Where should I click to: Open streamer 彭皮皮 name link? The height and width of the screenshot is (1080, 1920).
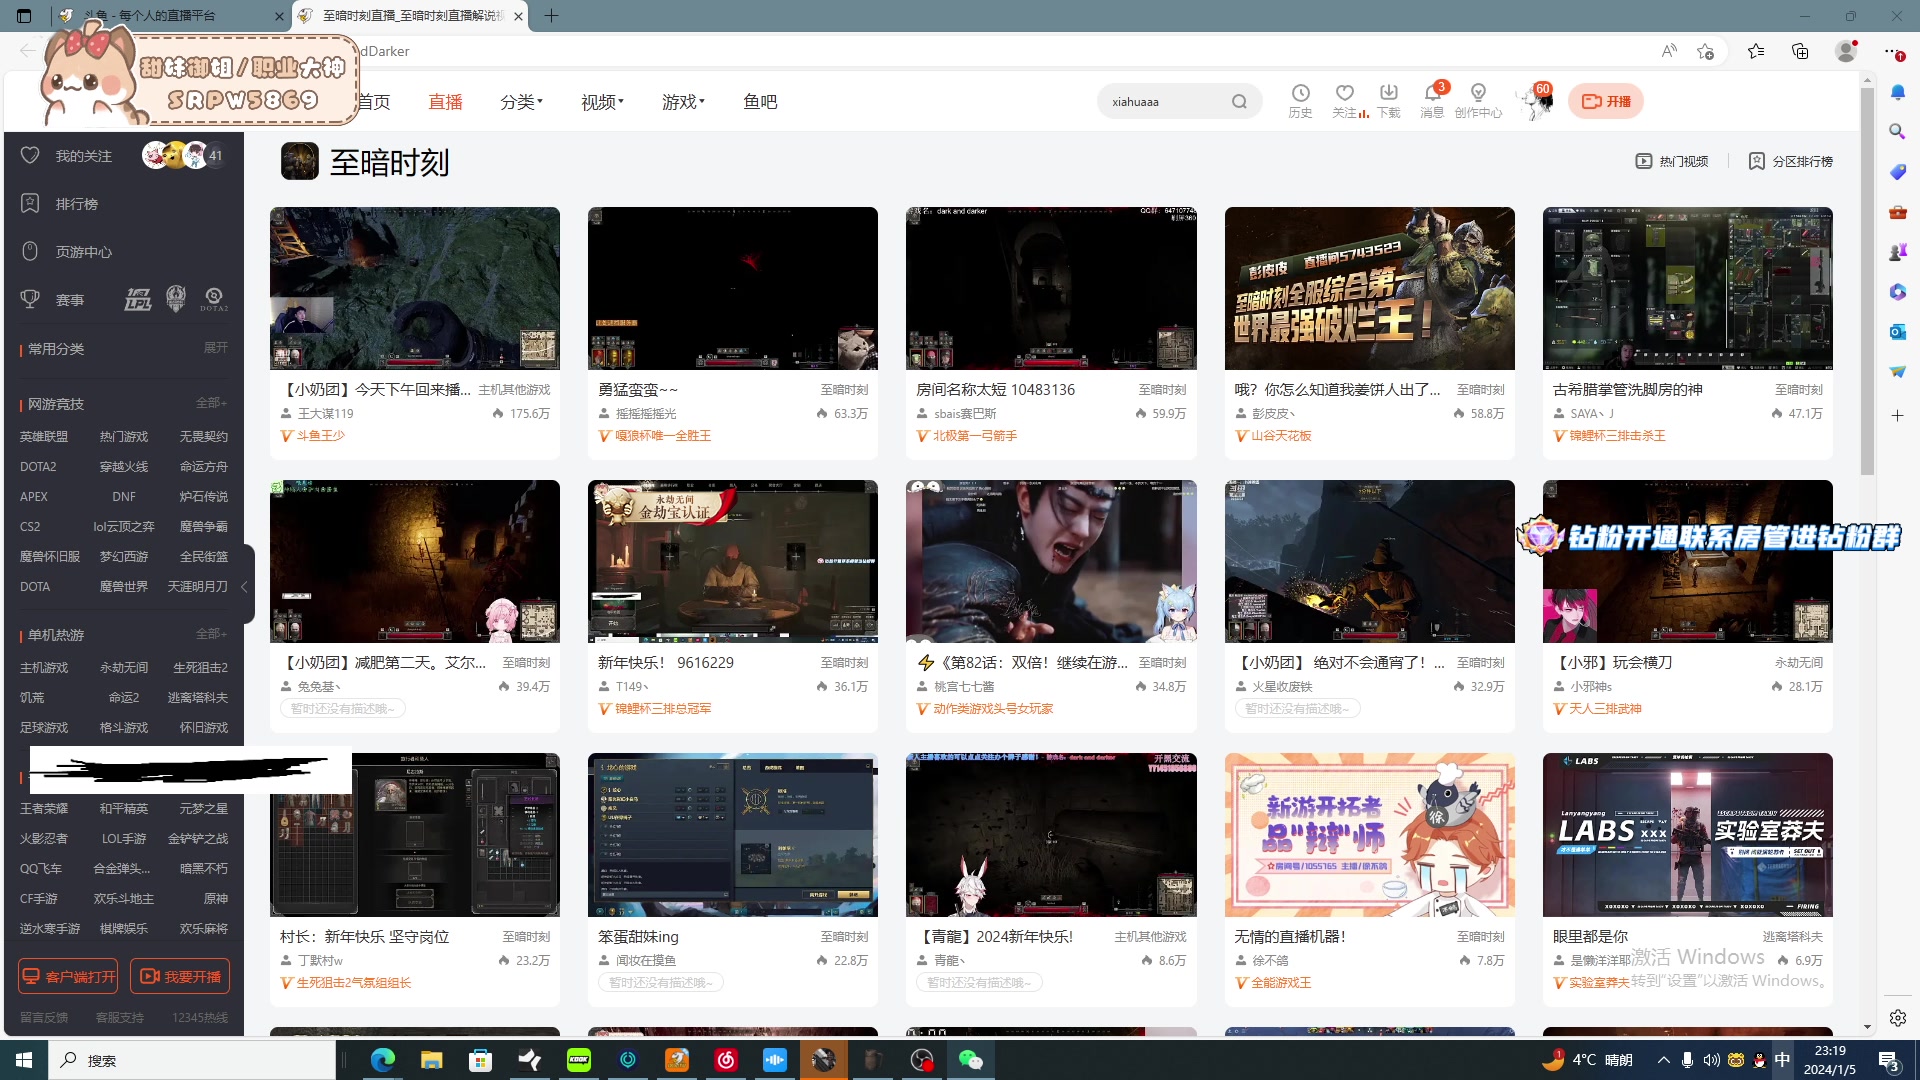coord(1274,413)
